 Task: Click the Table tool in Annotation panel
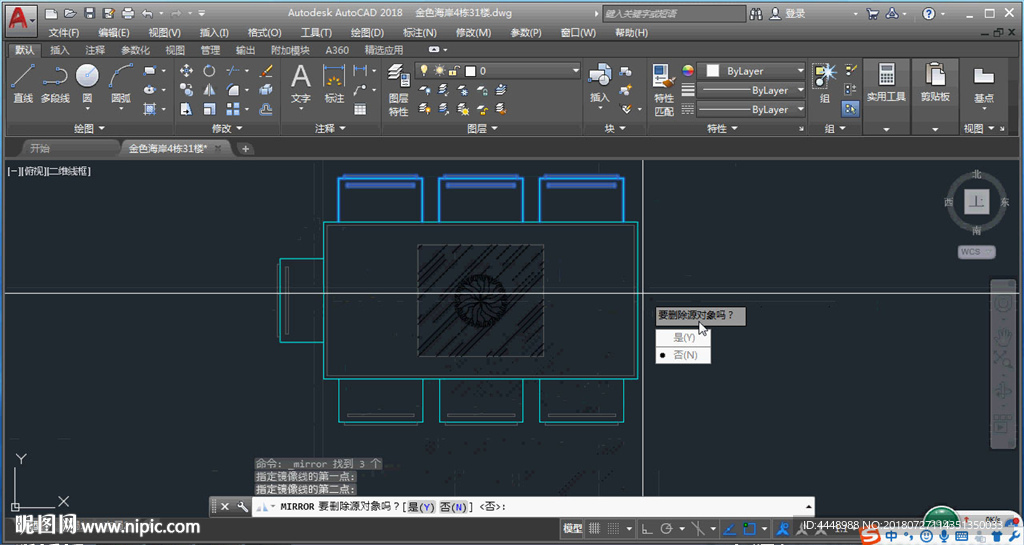pyautogui.click(x=360, y=109)
